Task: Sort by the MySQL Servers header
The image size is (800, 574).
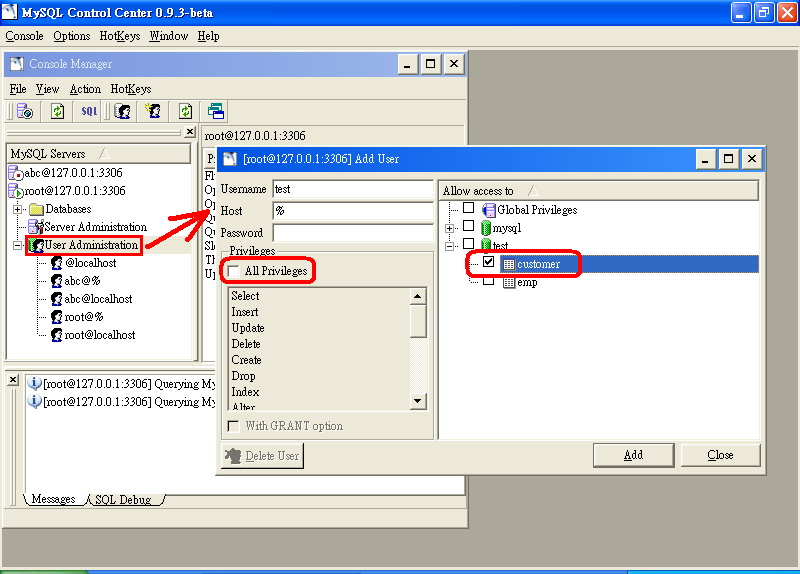Action: click(98, 154)
